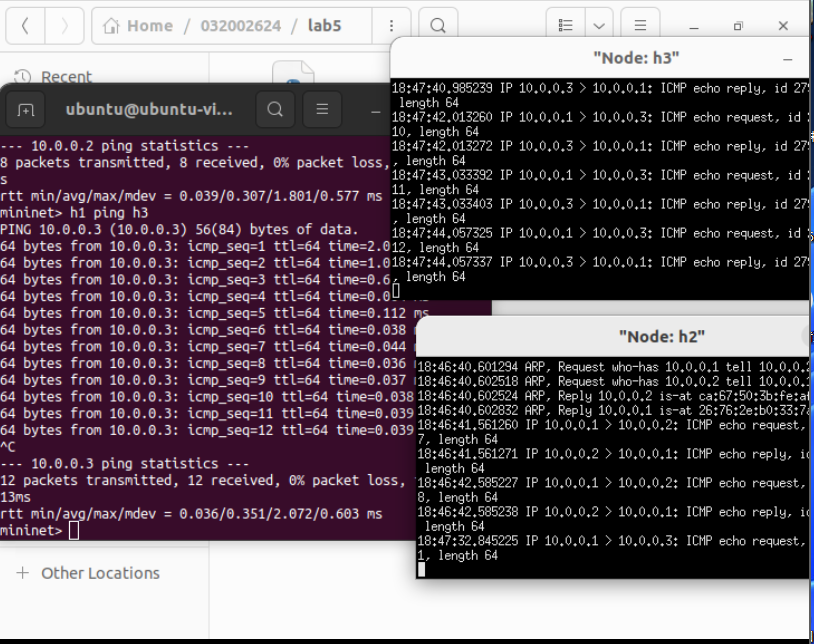The width and height of the screenshot is (814, 644).
Task: Open a new tab in the terminal
Action: [x=25, y=110]
